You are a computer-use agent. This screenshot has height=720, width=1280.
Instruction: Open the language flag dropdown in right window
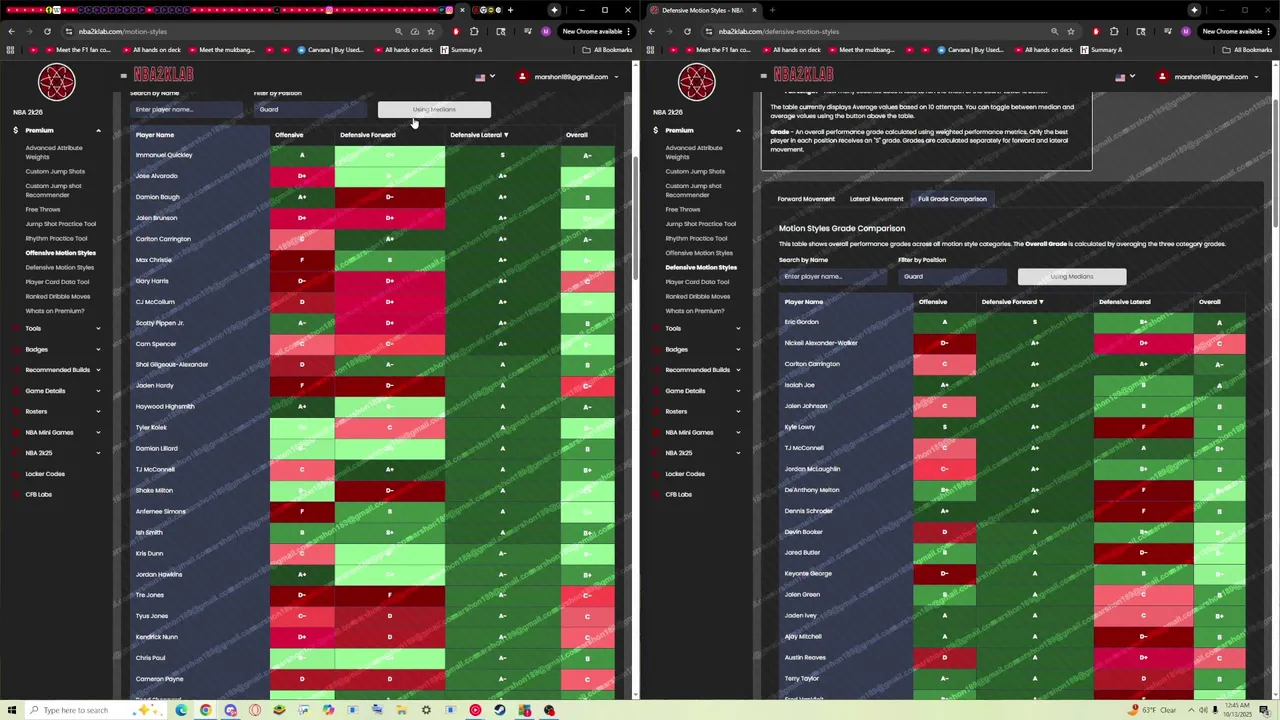click(1125, 77)
